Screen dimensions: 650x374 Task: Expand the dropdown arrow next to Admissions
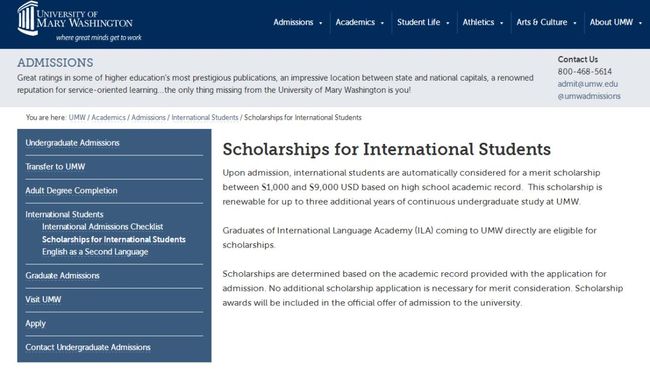[320, 23]
